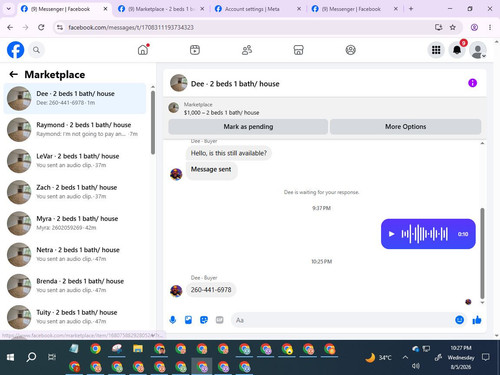Screen dimensions: 500x375
Task: Open Windows taskbar search
Action: pos(31,357)
